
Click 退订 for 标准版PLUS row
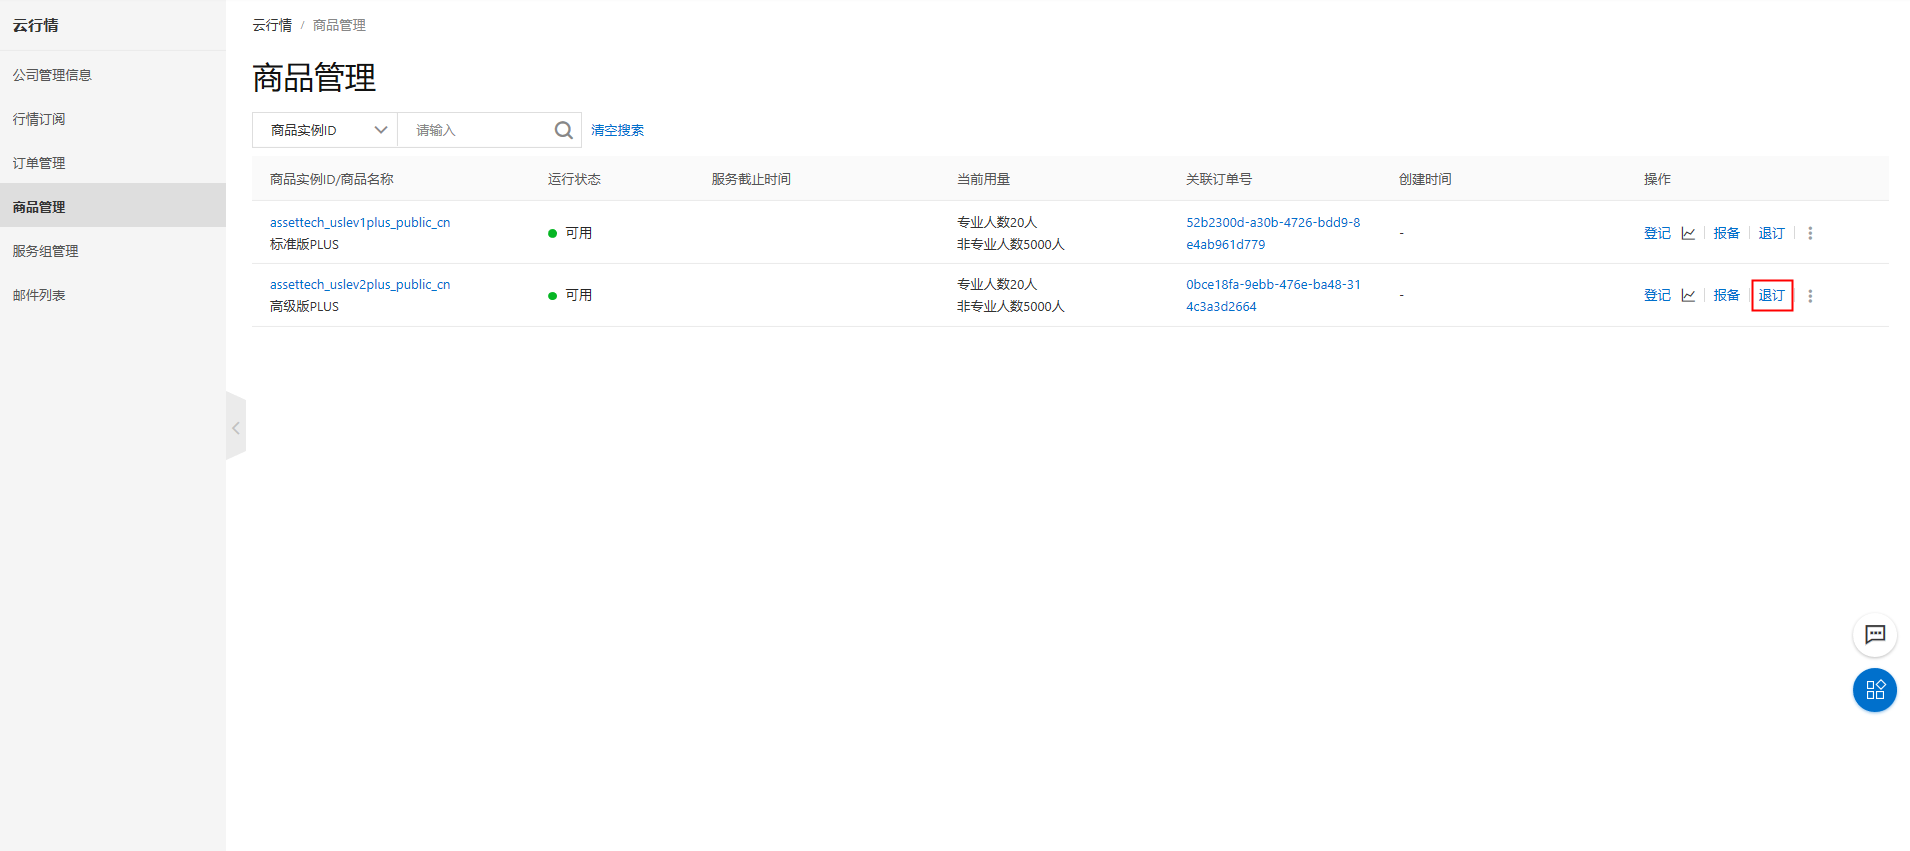click(x=1771, y=233)
